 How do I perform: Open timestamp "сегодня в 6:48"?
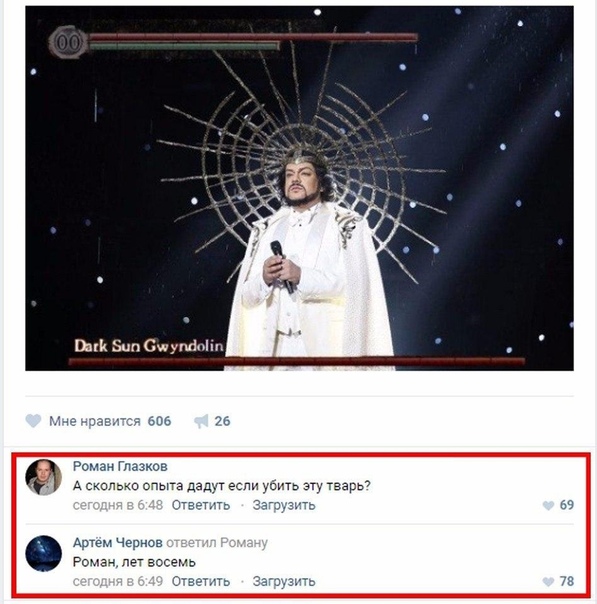tap(118, 505)
